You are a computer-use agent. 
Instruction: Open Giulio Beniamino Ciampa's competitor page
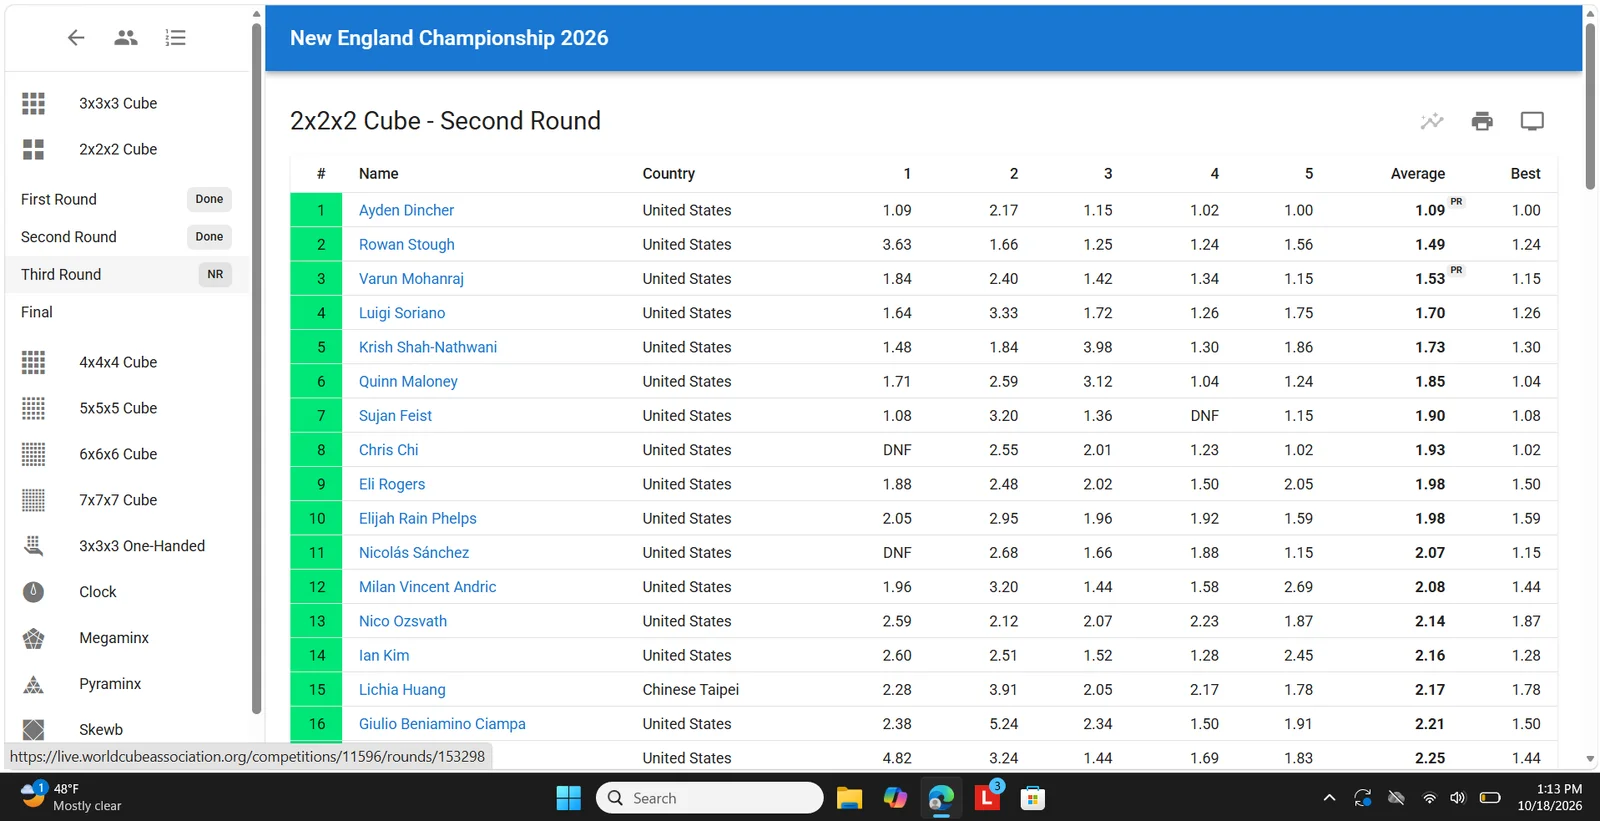(x=442, y=723)
